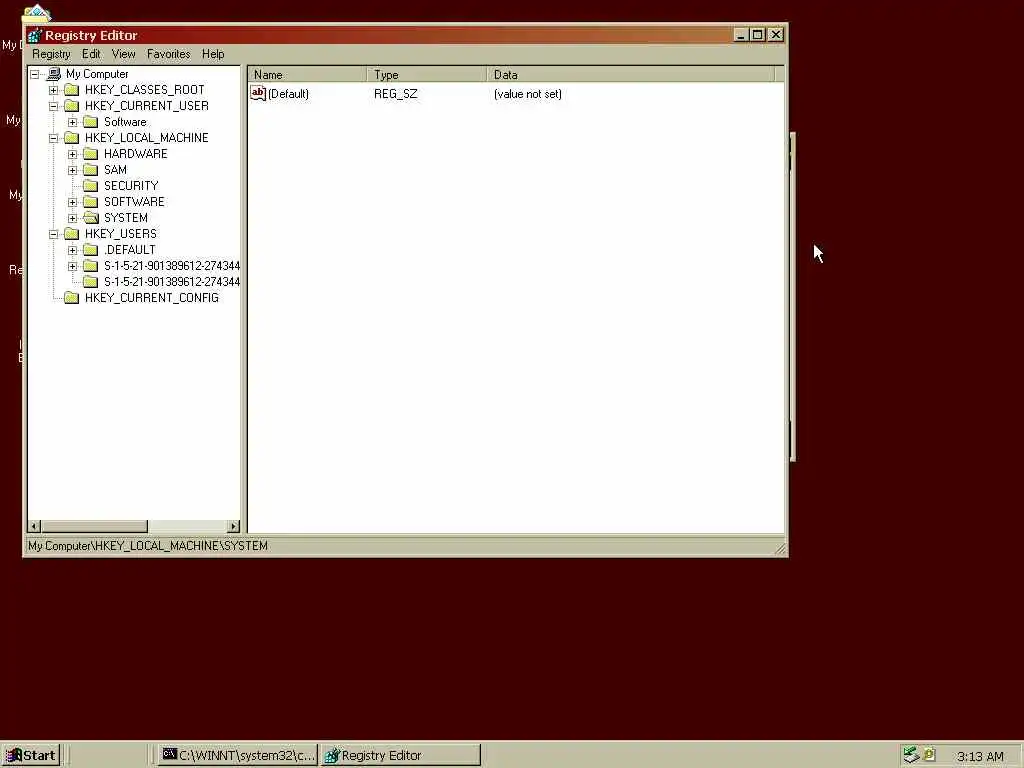Click the tree pane horizontal scrollbar thumb
This screenshot has height=768, width=1024.
point(95,526)
